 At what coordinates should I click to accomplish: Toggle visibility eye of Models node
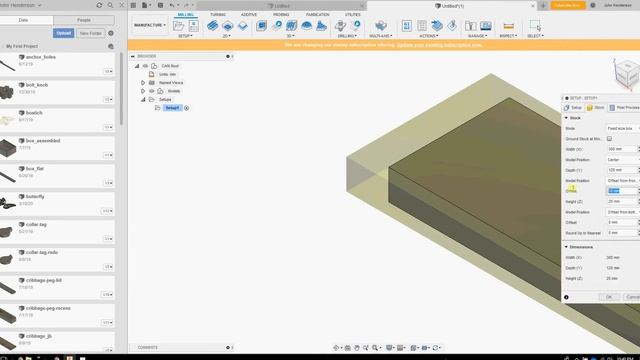[x=151, y=91]
